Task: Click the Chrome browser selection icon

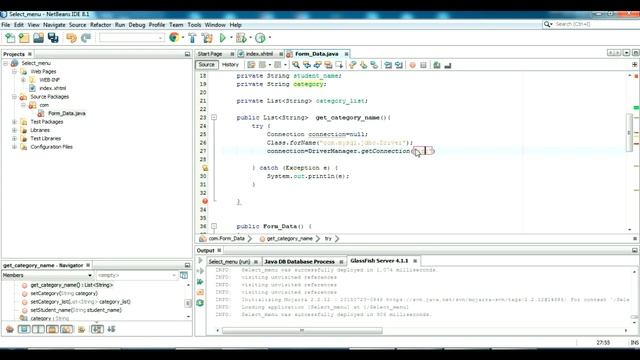Action: [174, 38]
